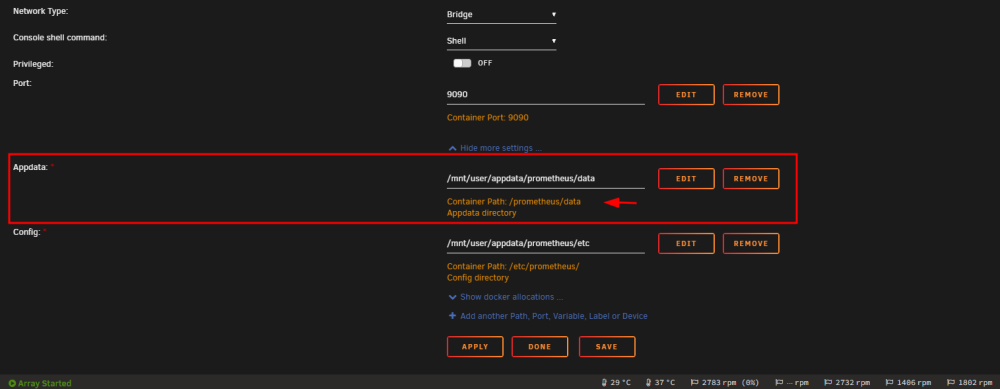This screenshot has width=1000, height=389.
Task: Click the plus icon beside Add another Path
Action: point(452,316)
